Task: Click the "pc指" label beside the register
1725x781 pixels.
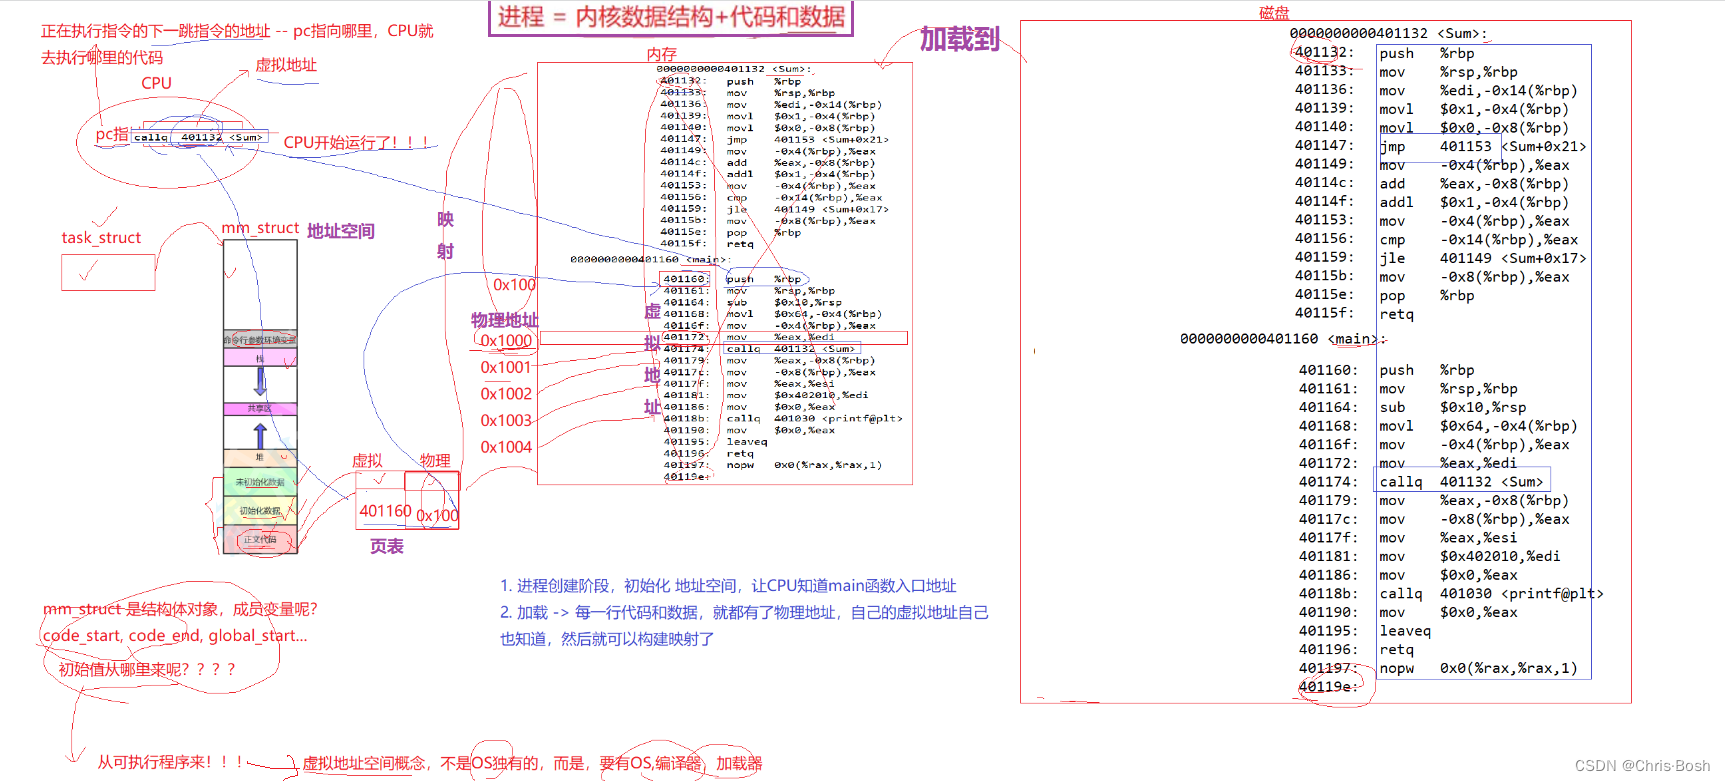Action: click(112, 134)
